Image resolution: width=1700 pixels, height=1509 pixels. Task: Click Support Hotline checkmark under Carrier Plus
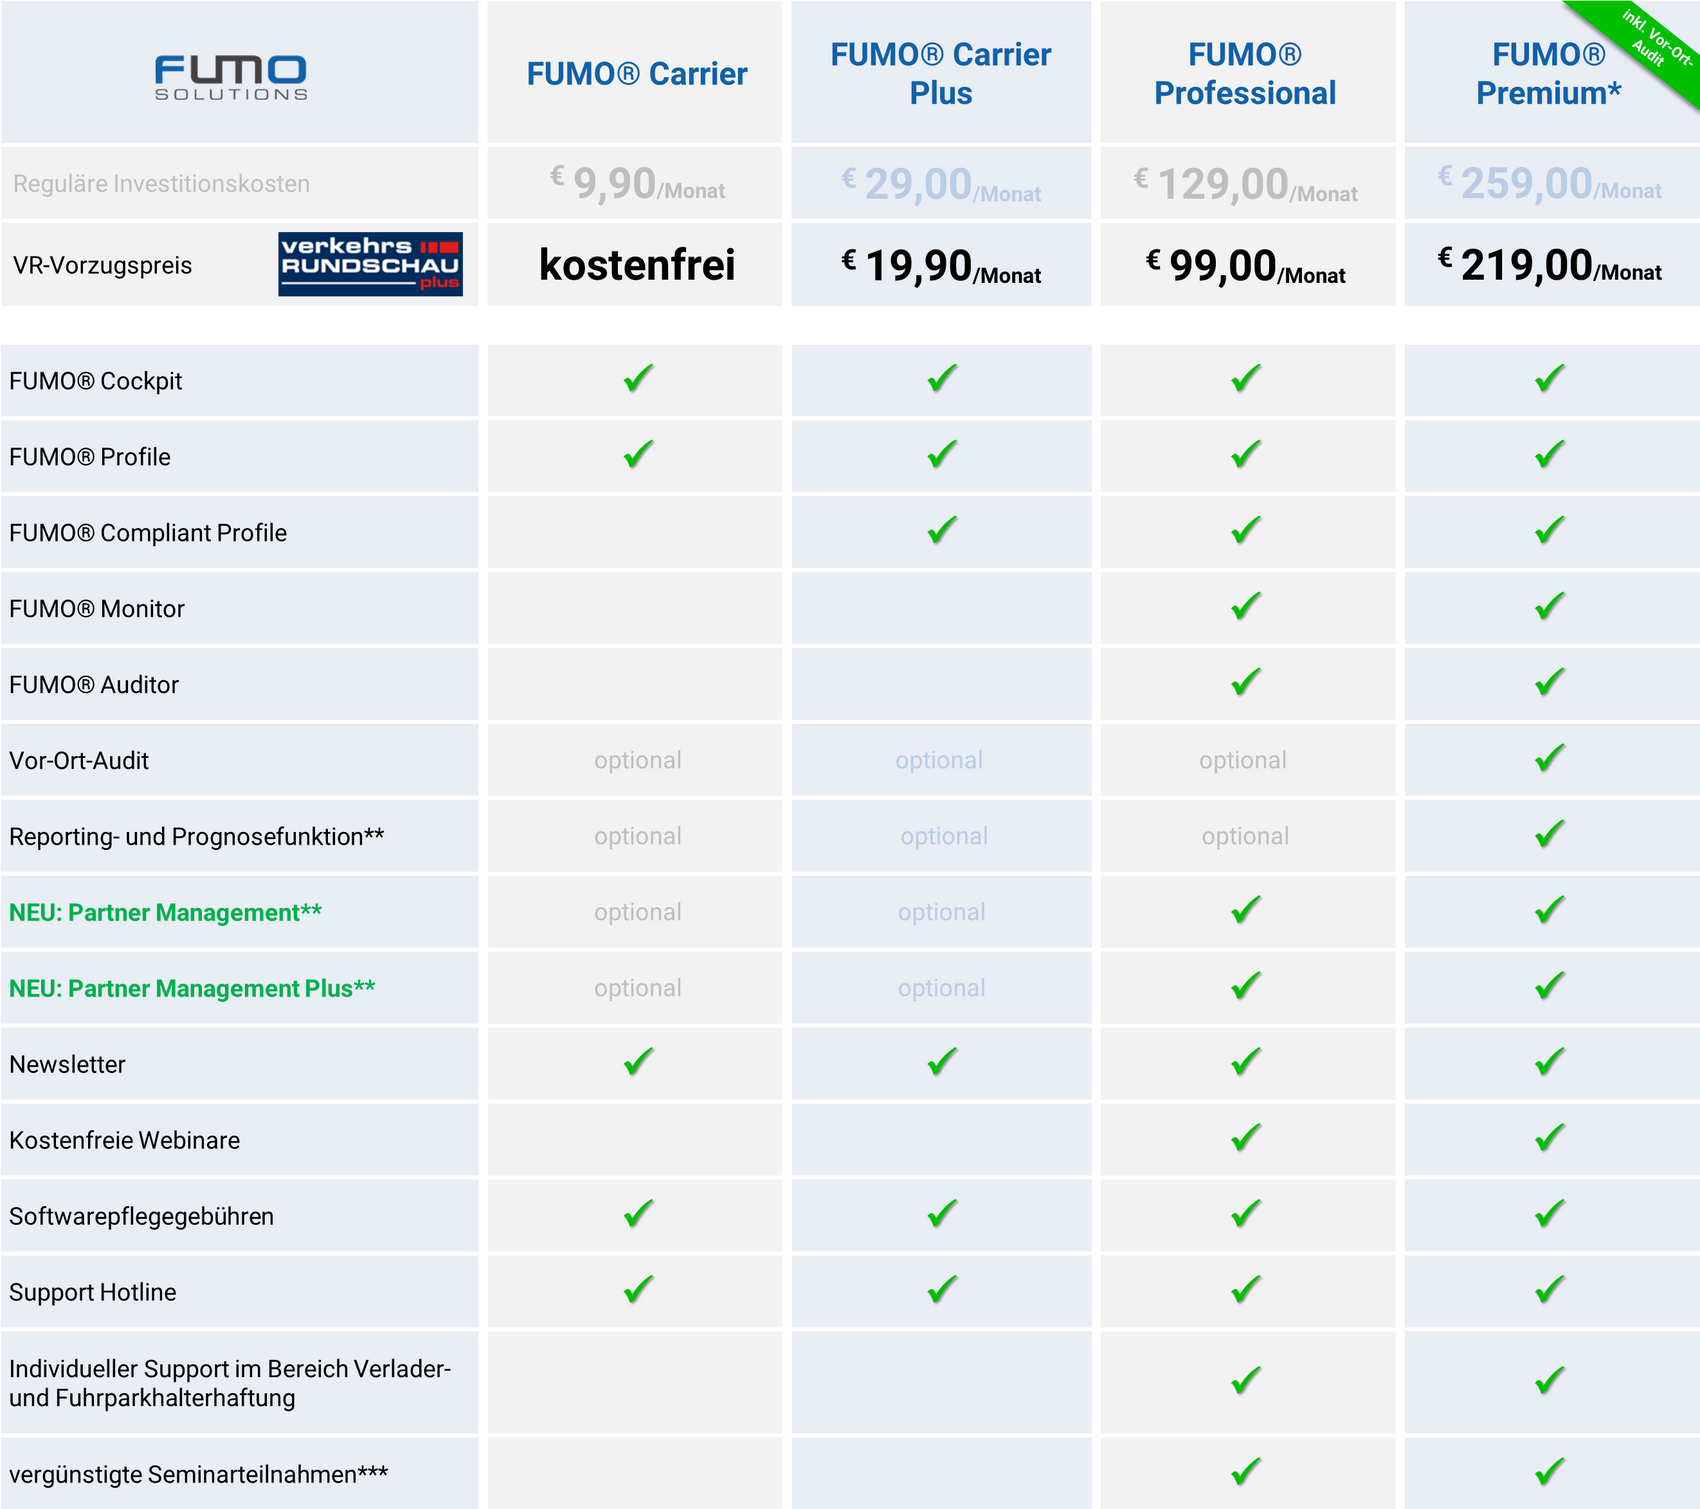point(942,1290)
